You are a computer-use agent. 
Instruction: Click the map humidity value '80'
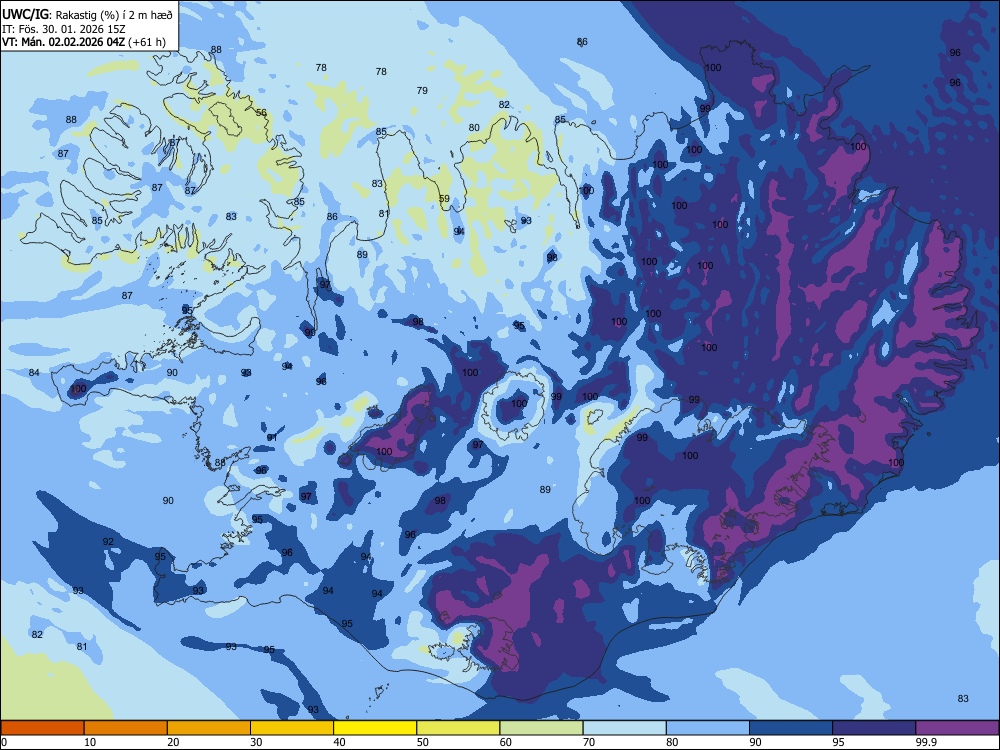474,128
